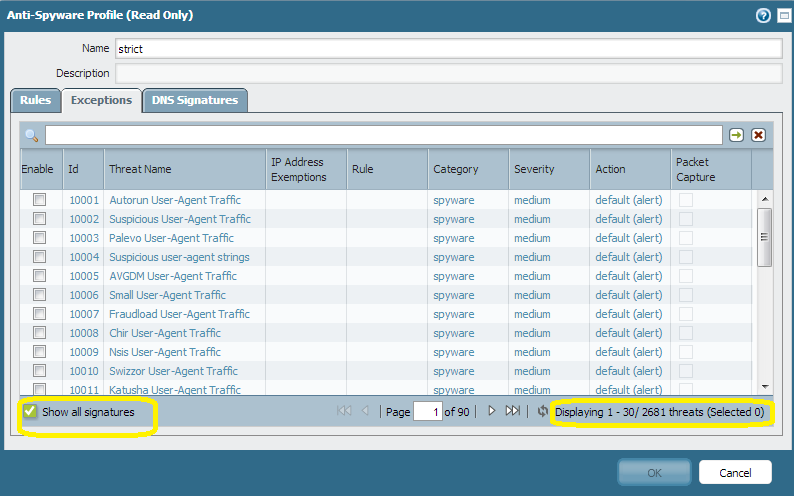Click the Category column header
Screen dimensions: 794x496
(468, 169)
